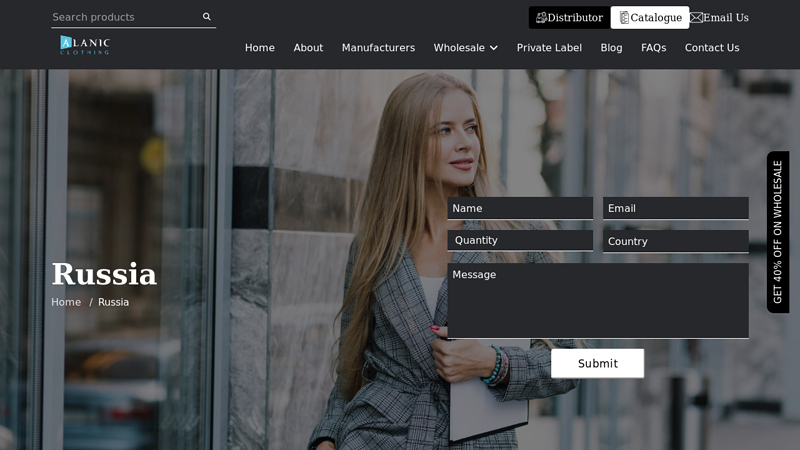Click the Home breadcrumb link

tap(66, 302)
